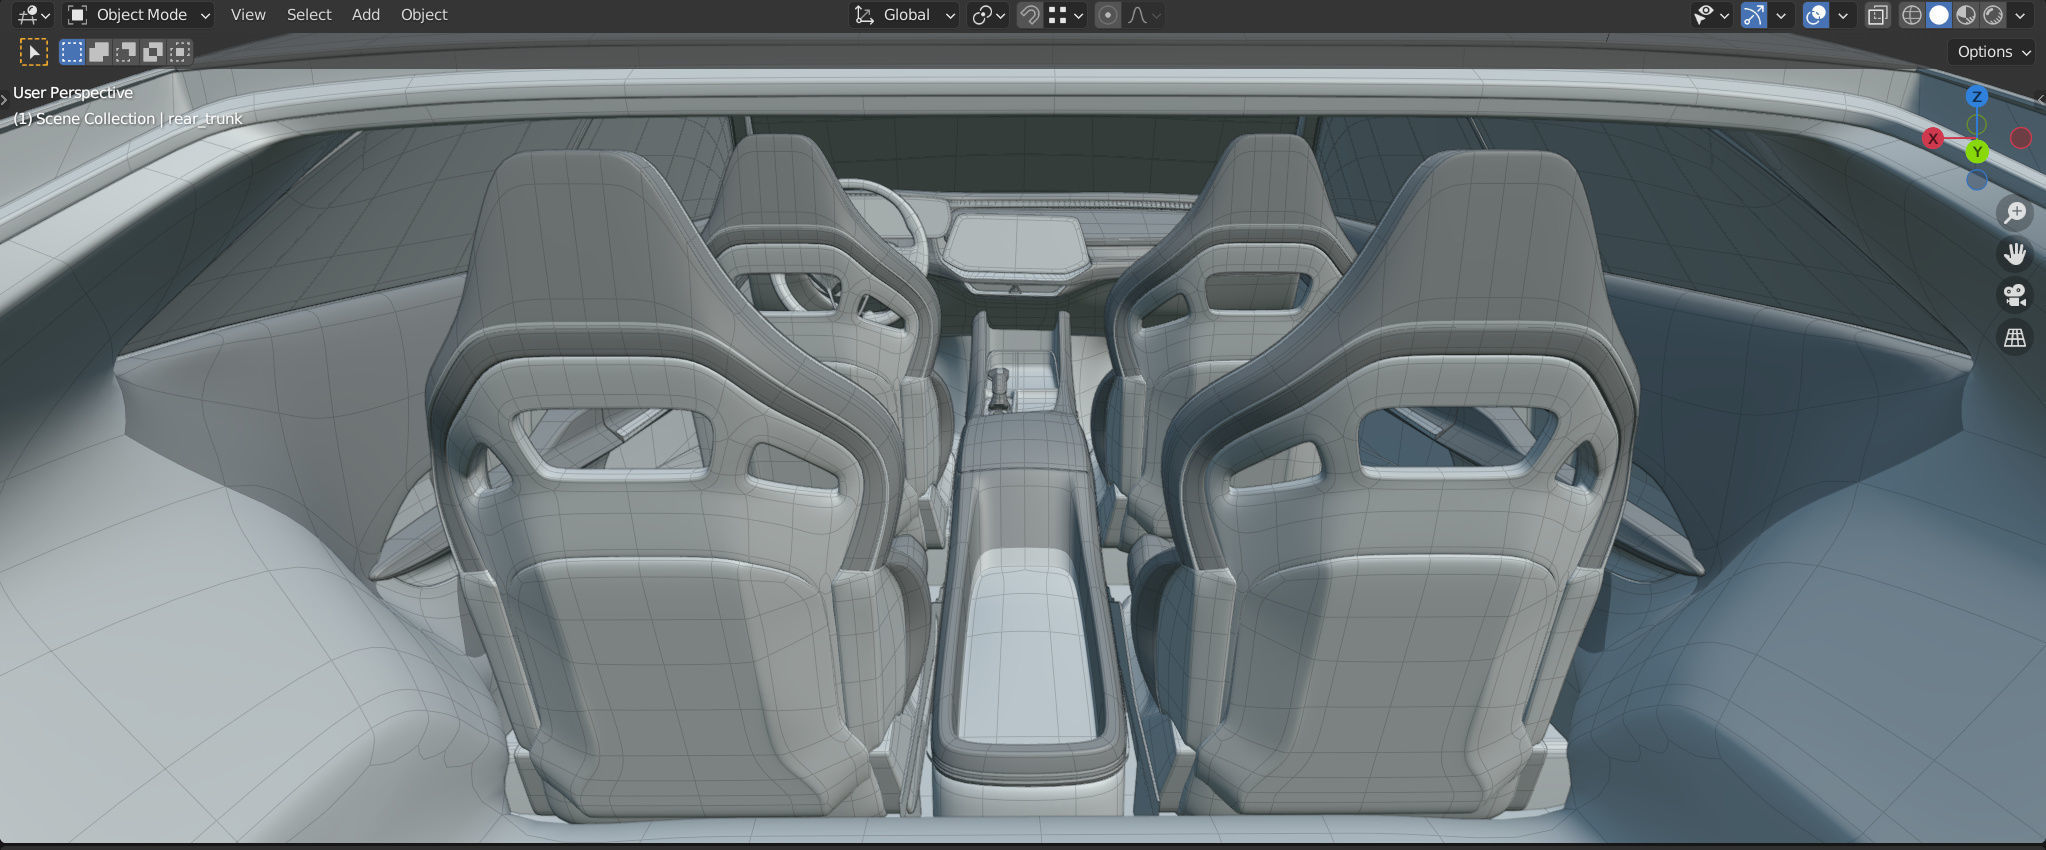Viewport: 2046px width, 850px height.
Task: Click the zoom view magnifier button
Action: [2015, 212]
